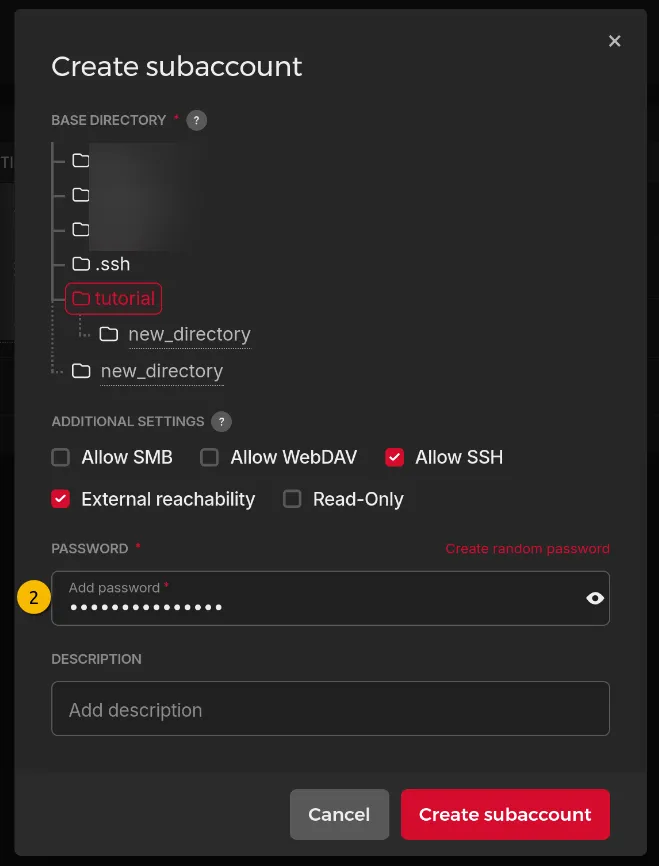Image resolution: width=659 pixels, height=866 pixels.
Task: Uncheck the Allow SSH checkbox
Action: [x=395, y=457]
